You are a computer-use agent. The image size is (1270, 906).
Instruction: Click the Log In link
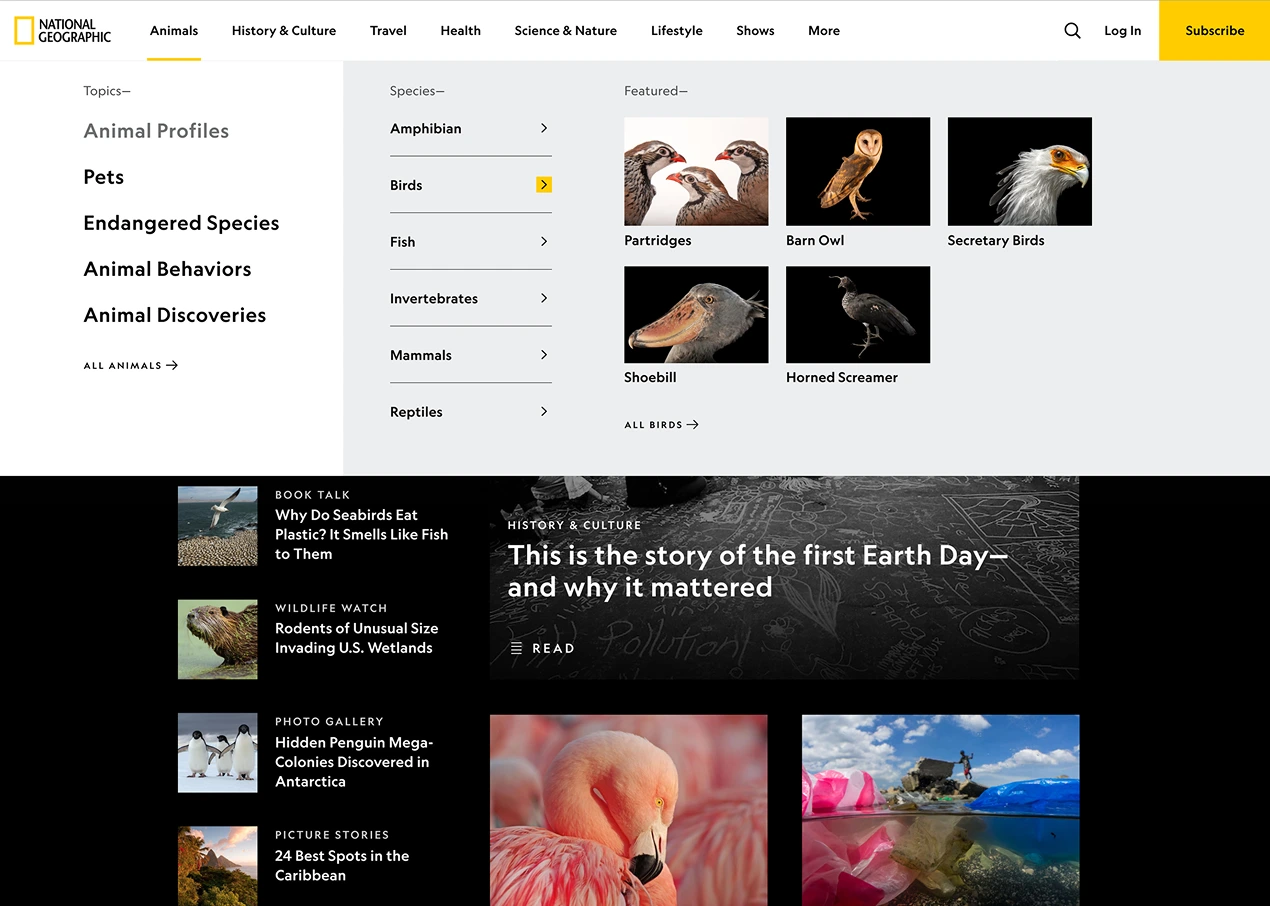(1122, 31)
